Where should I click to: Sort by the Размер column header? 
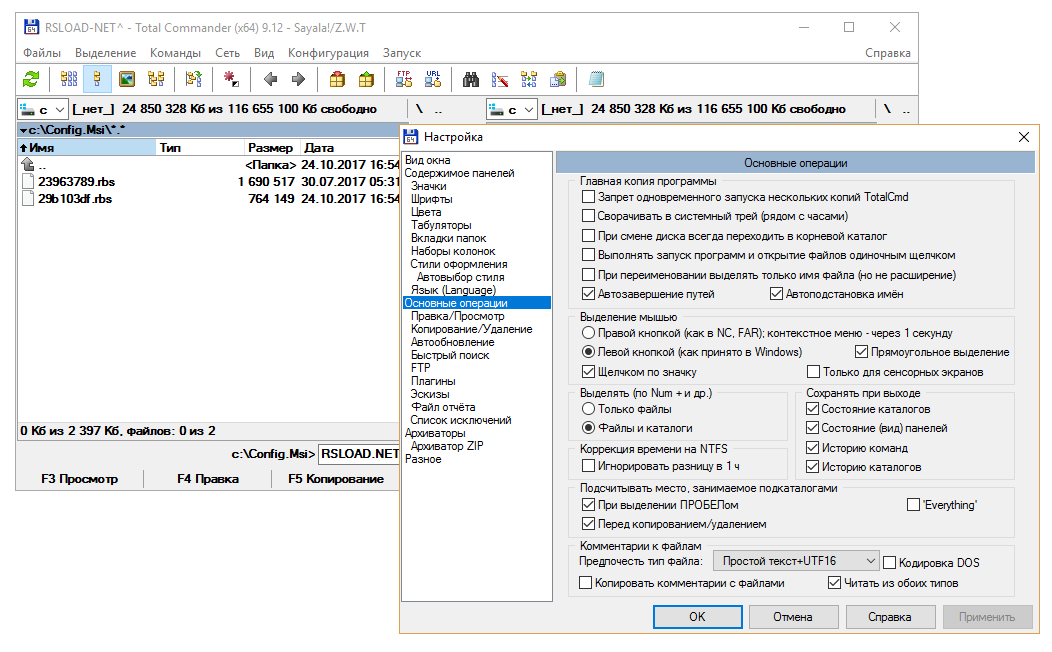click(270, 148)
